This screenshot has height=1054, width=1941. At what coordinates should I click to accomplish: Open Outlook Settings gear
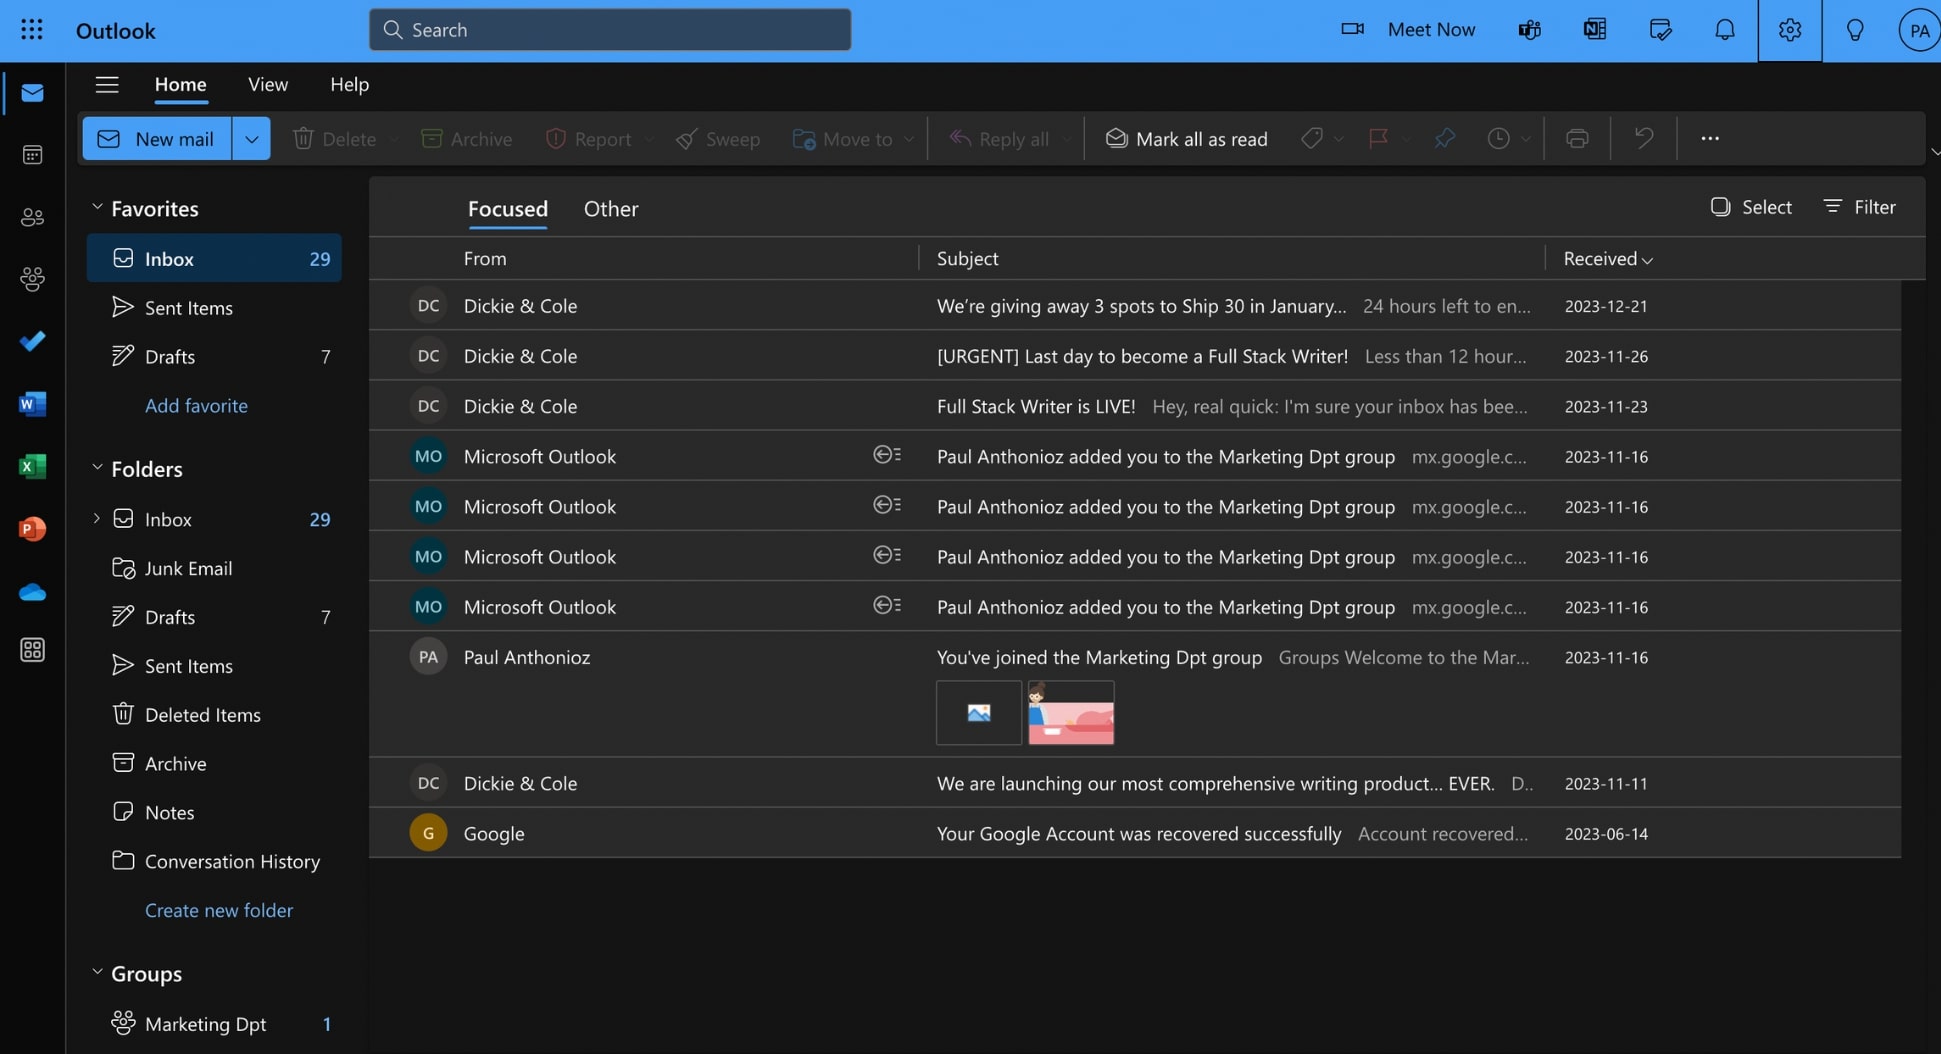coord(1789,29)
